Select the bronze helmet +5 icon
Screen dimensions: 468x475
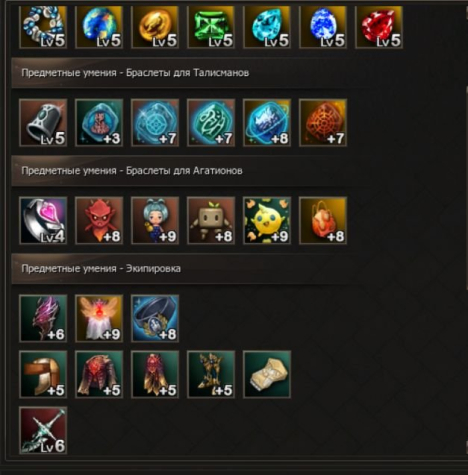43,374
